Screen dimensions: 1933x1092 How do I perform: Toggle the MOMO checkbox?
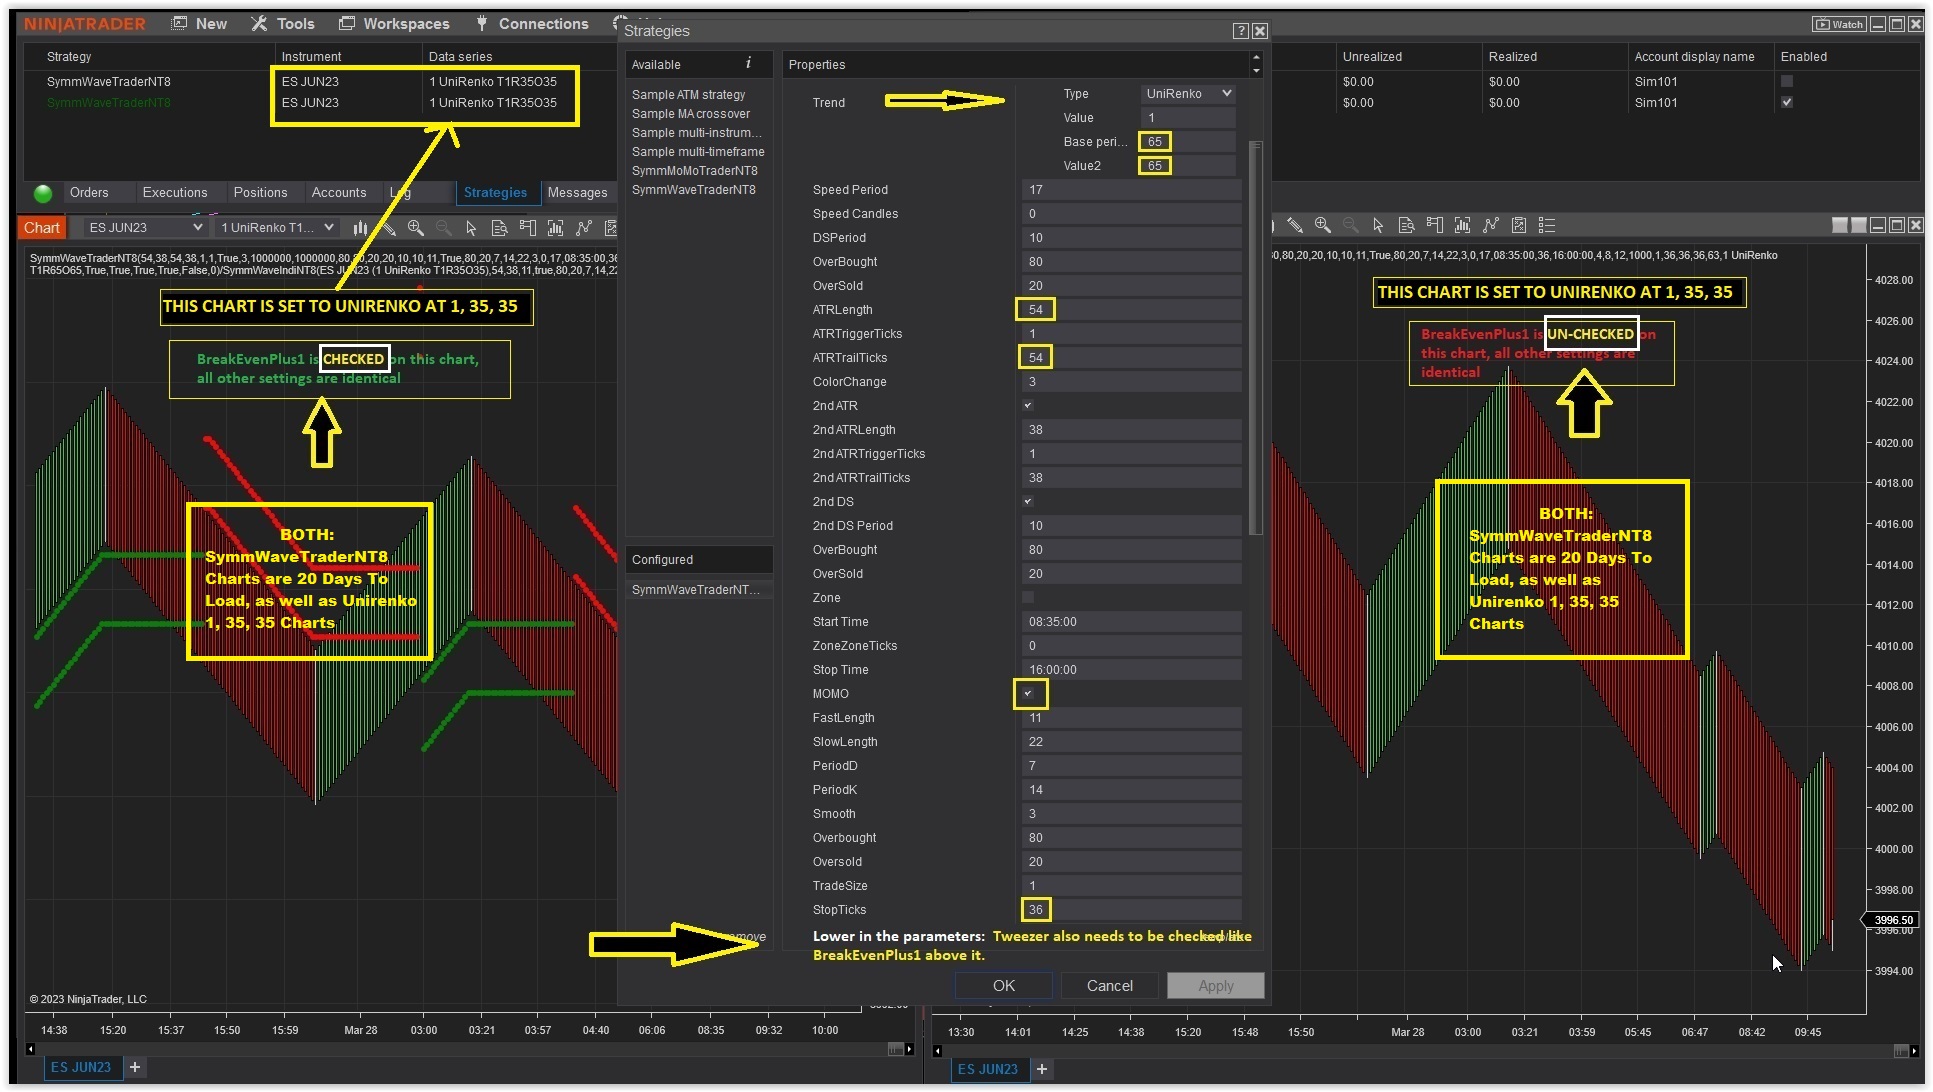click(x=1028, y=694)
